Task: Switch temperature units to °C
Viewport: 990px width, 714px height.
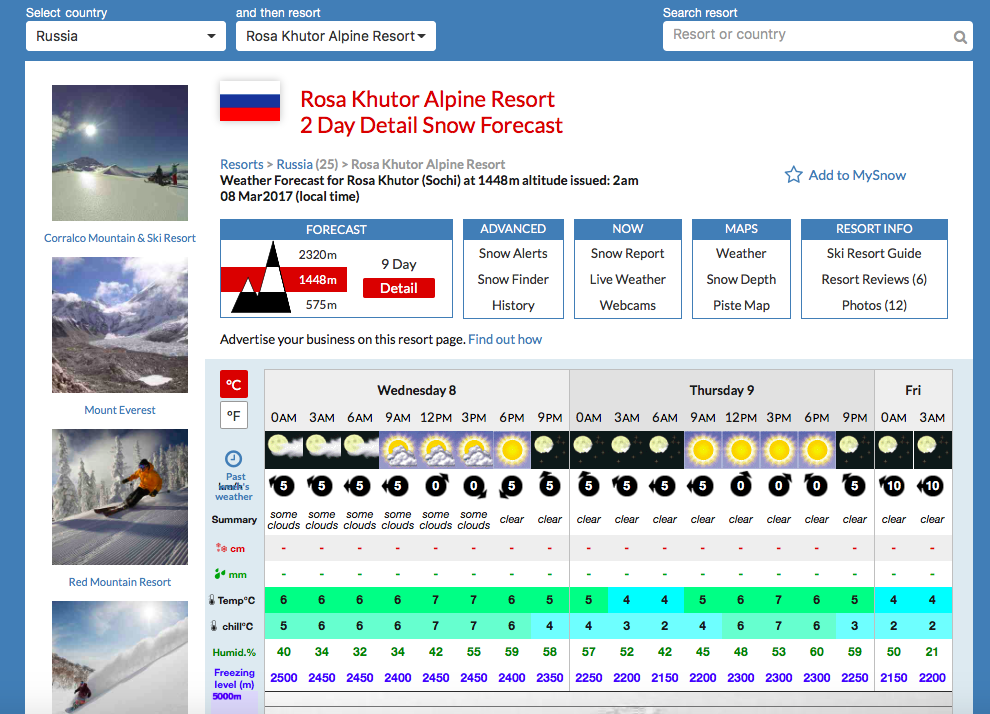Action: [x=234, y=384]
